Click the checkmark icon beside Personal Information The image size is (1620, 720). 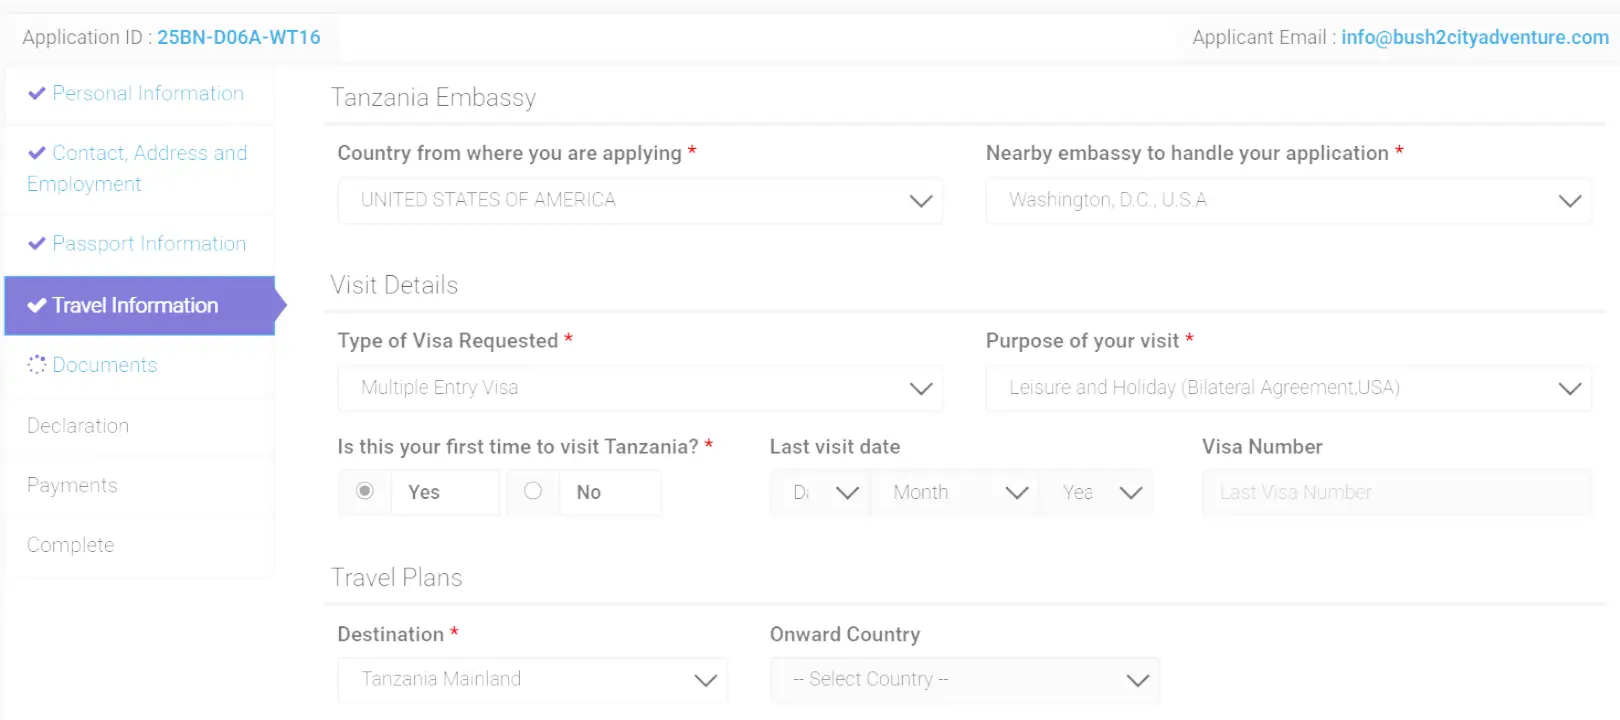[37, 93]
